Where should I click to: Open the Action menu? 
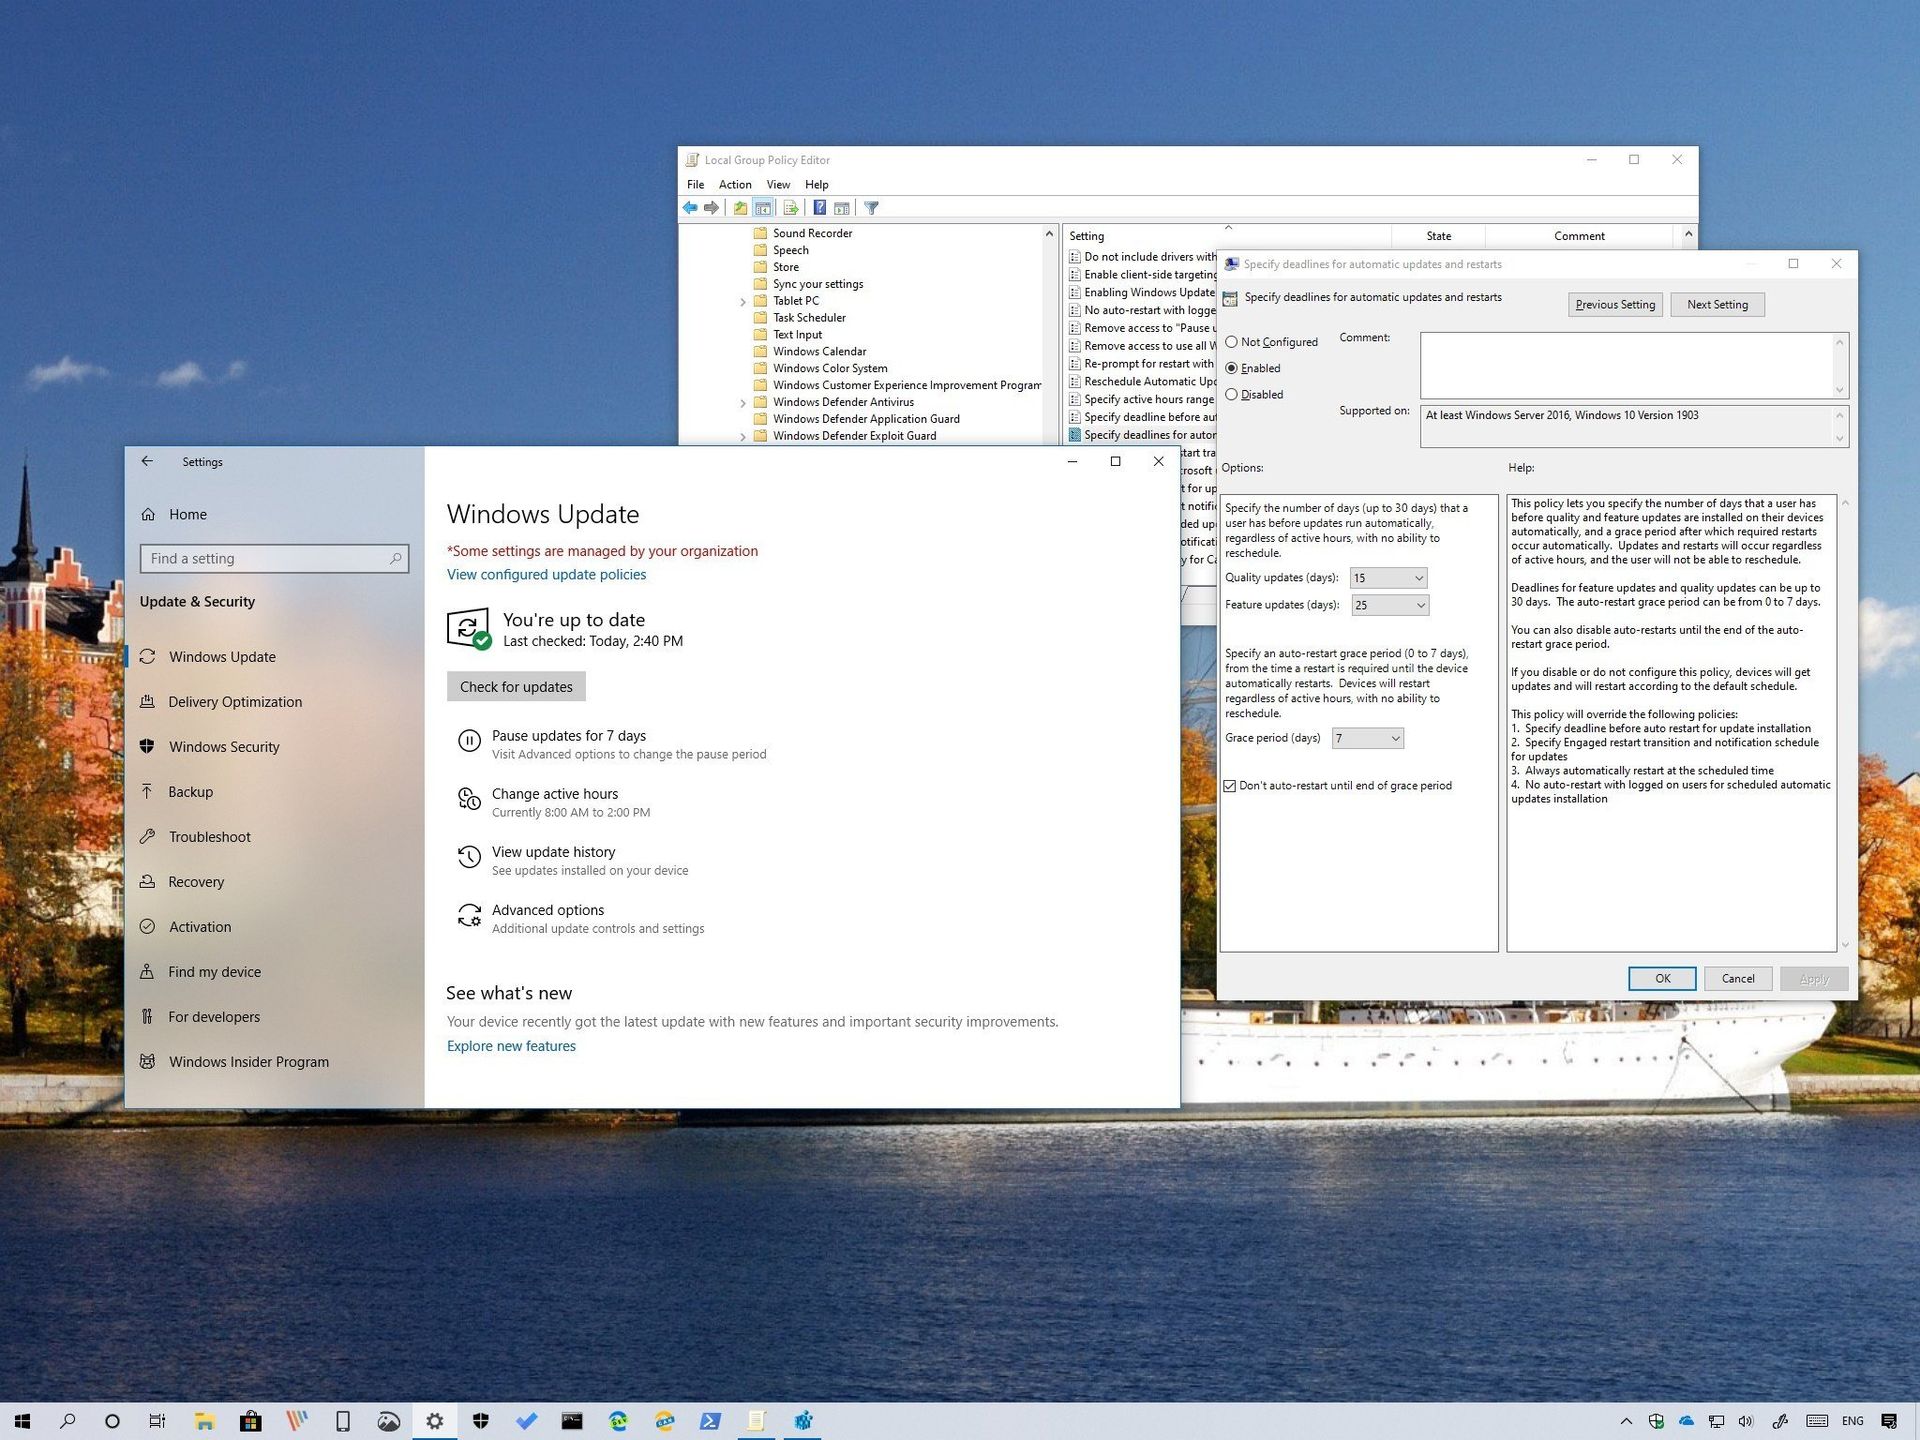pos(735,184)
